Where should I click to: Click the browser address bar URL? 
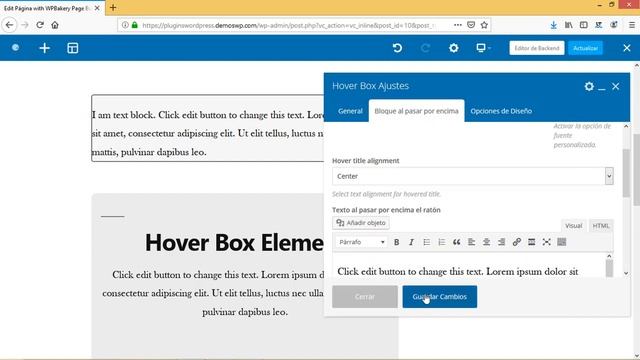pos(288,25)
